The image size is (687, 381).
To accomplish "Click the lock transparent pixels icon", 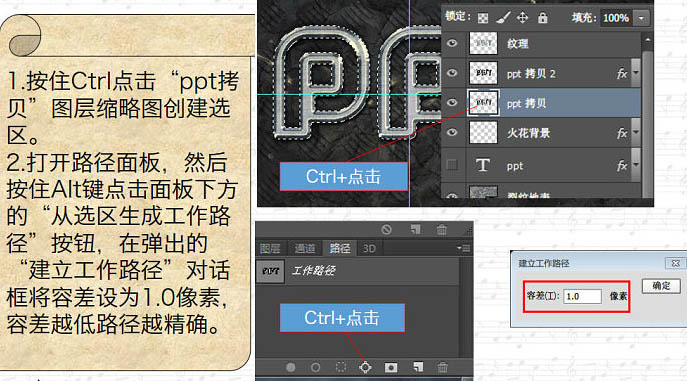I will tap(483, 18).
